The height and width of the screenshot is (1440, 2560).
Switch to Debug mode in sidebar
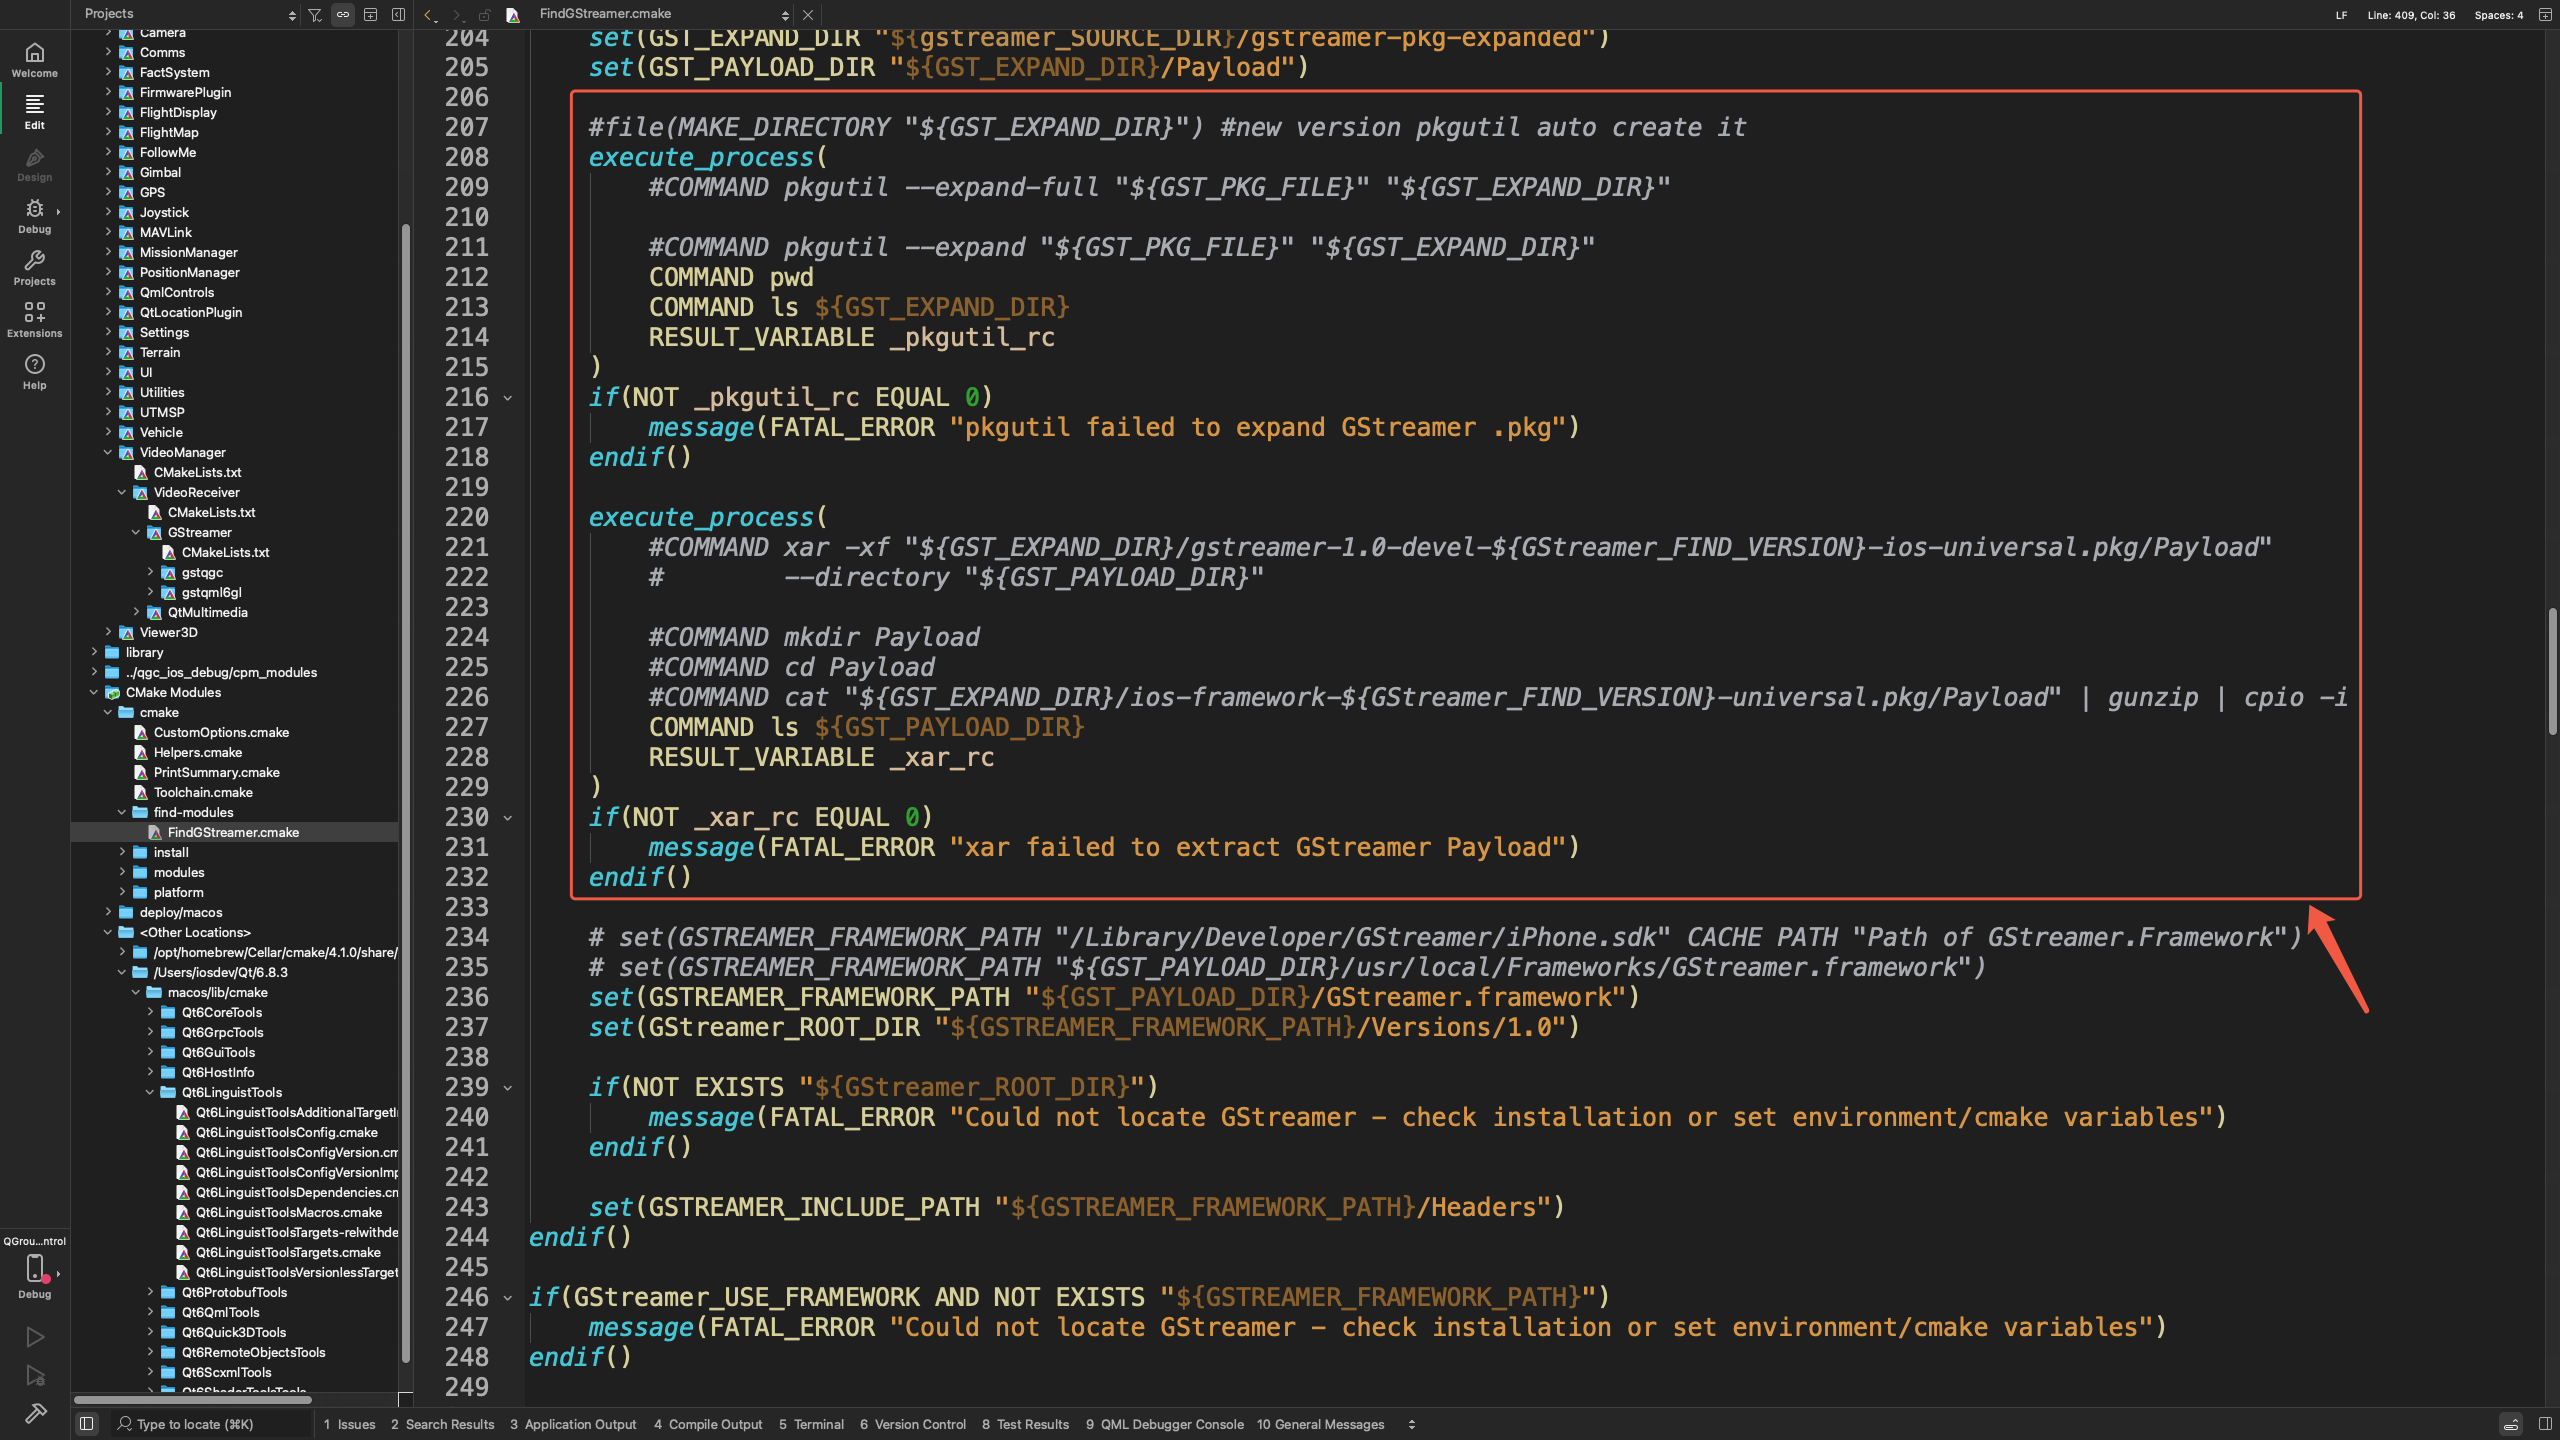pos(34,215)
